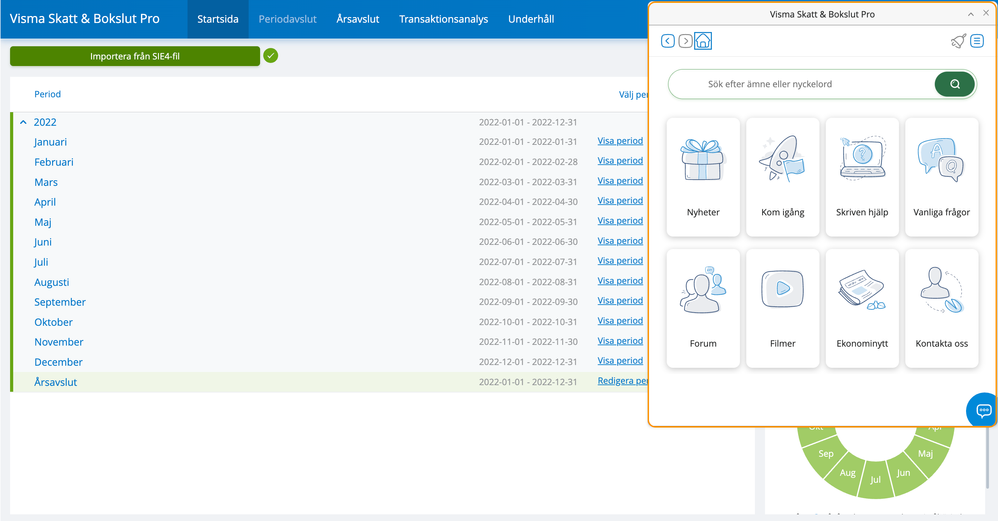Open the Vanliga frågor tile
This screenshot has height=521, width=998.
[x=941, y=177]
